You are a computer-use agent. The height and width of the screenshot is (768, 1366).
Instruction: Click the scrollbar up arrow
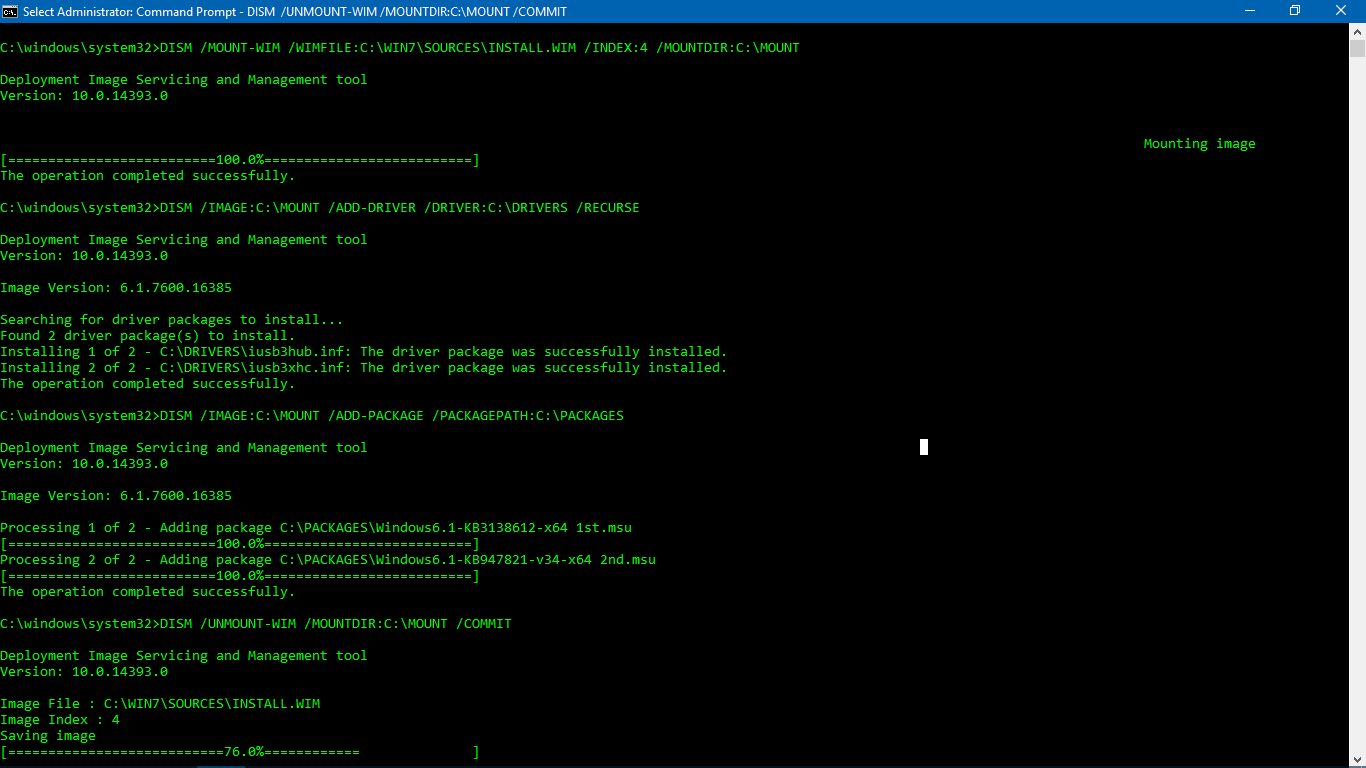click(1357, 31)
